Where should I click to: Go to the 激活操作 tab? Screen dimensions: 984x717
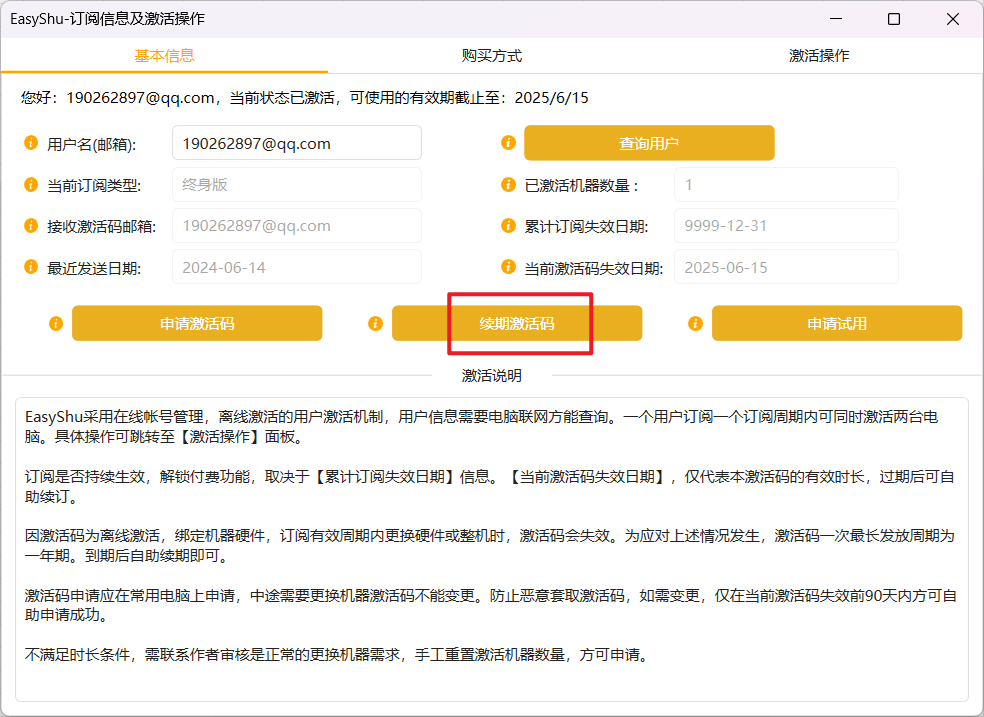(x=819, y=56)
